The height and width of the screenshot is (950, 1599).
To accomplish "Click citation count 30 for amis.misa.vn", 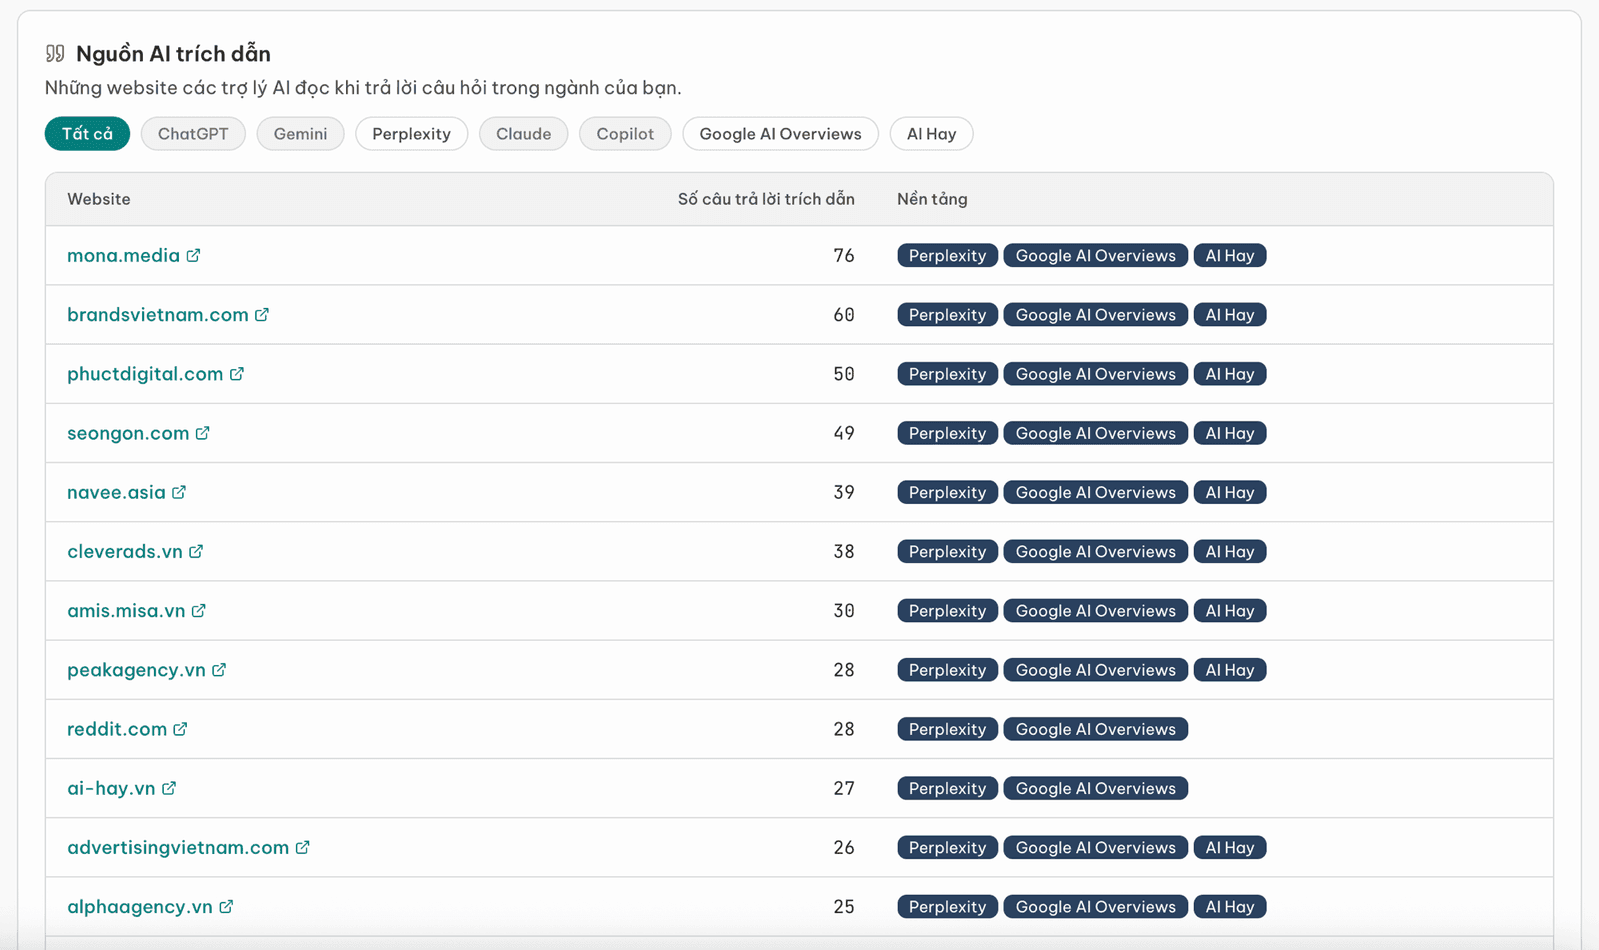I will tap(844, 610).
